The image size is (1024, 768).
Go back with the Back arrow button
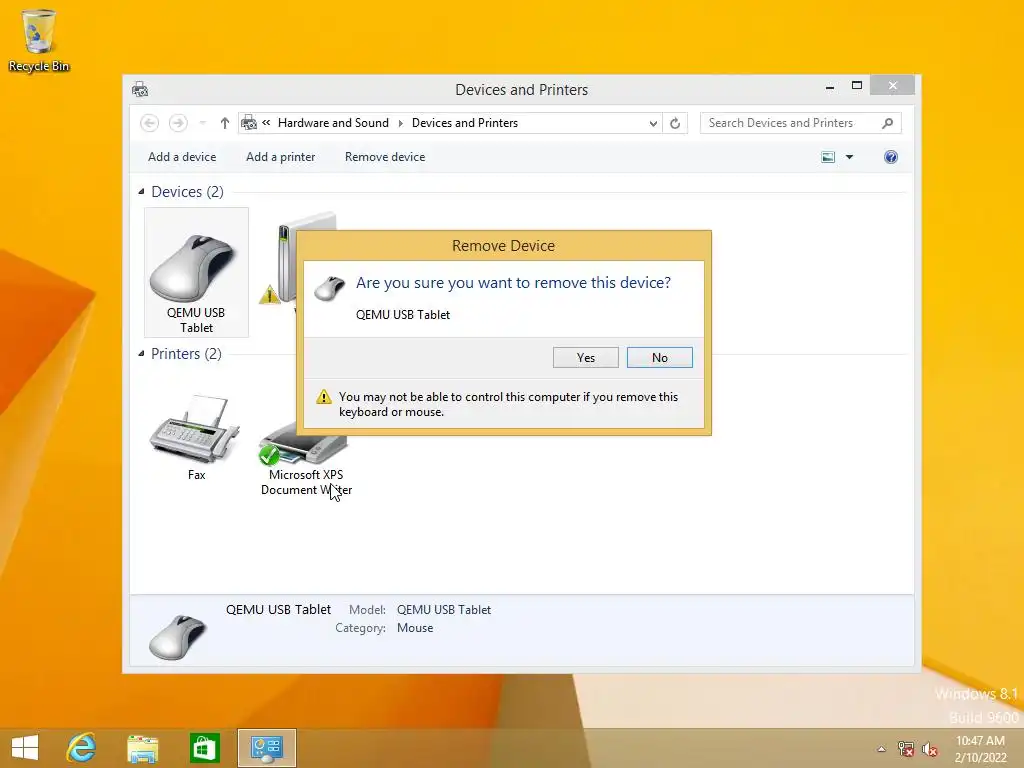pyautogui.click(x=150, y=123)
